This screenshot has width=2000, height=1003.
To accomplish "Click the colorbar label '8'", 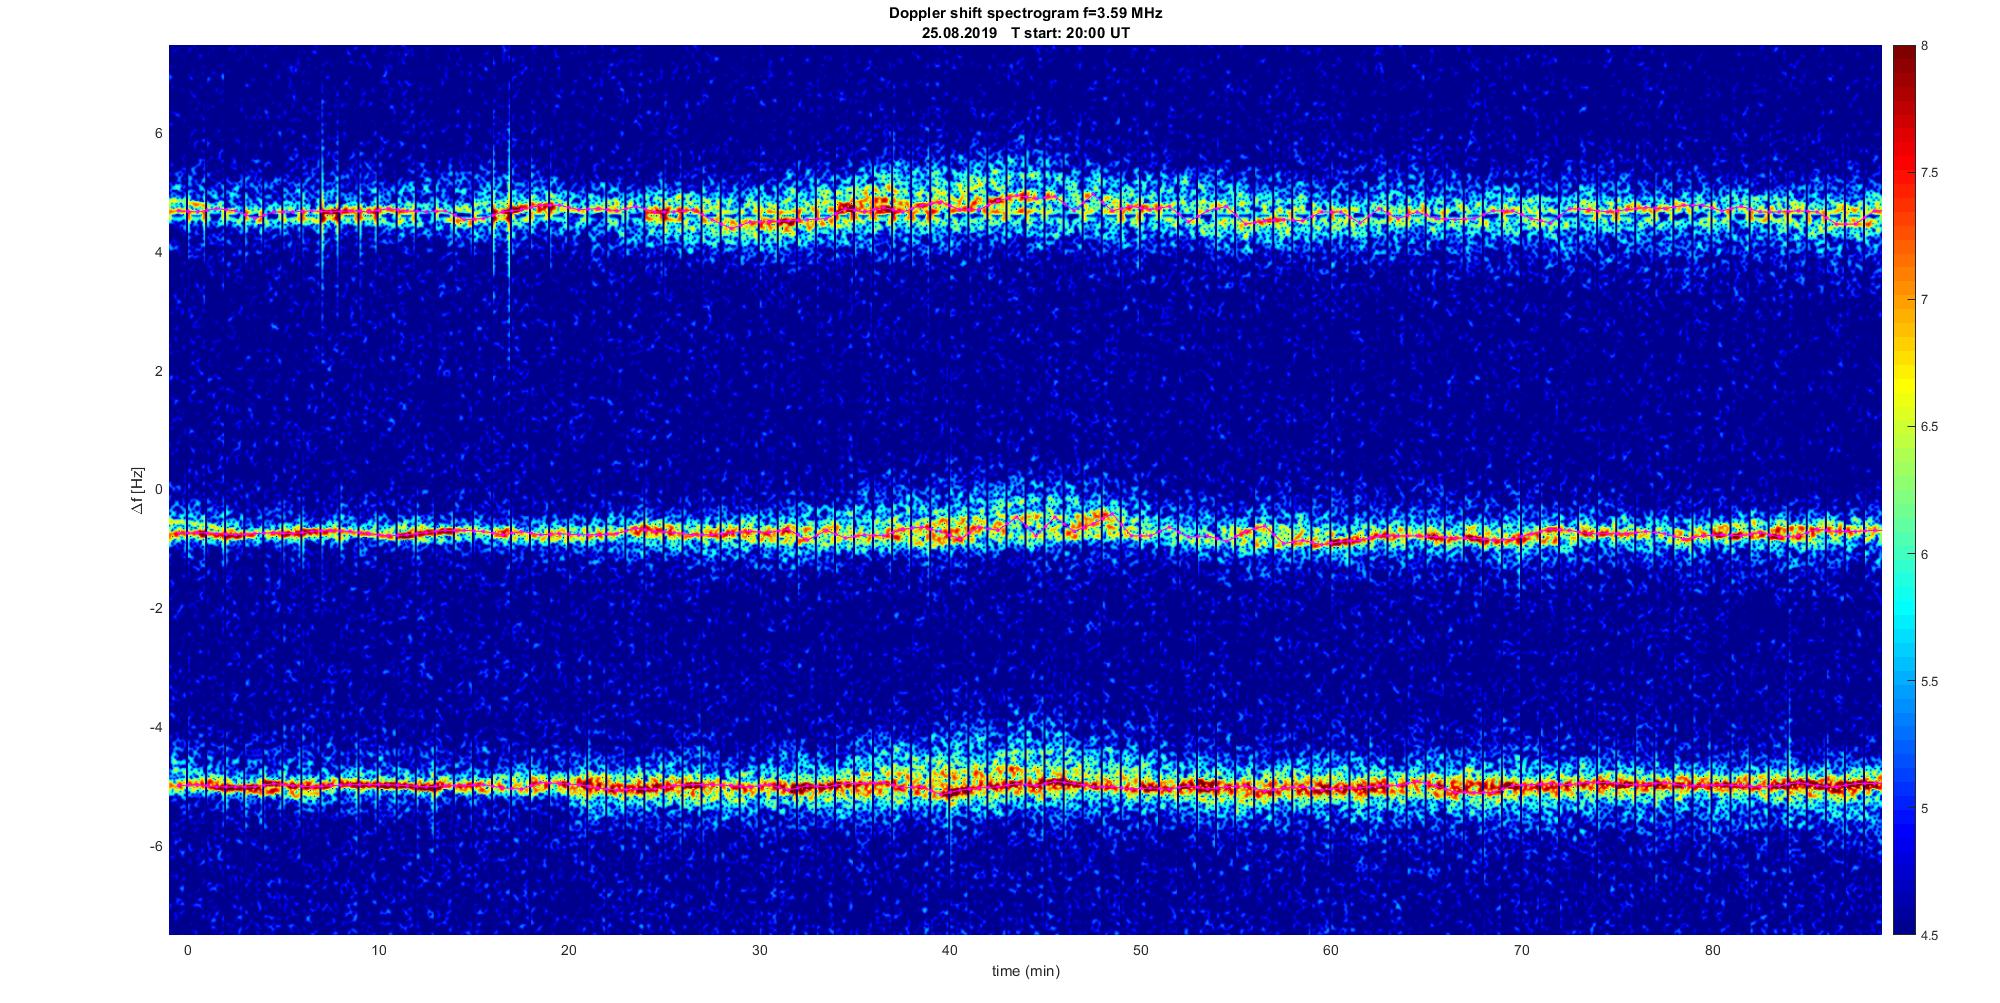I will [1925, 46].
